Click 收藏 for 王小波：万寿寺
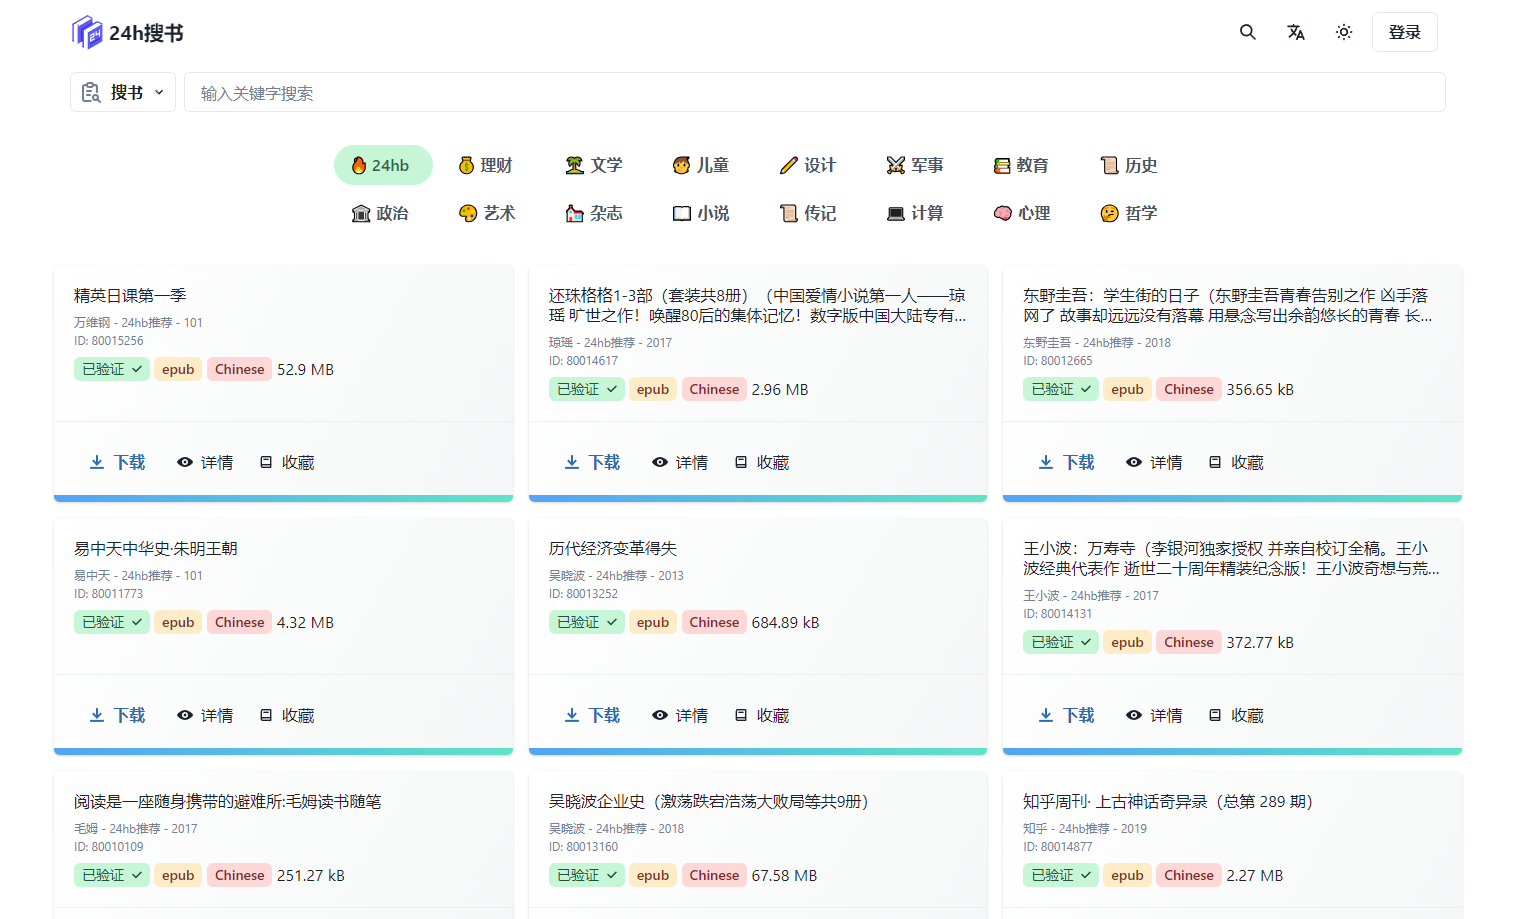Viewport: 1516px width, 919px height. pyautogui.click(x=1236, y=715)
